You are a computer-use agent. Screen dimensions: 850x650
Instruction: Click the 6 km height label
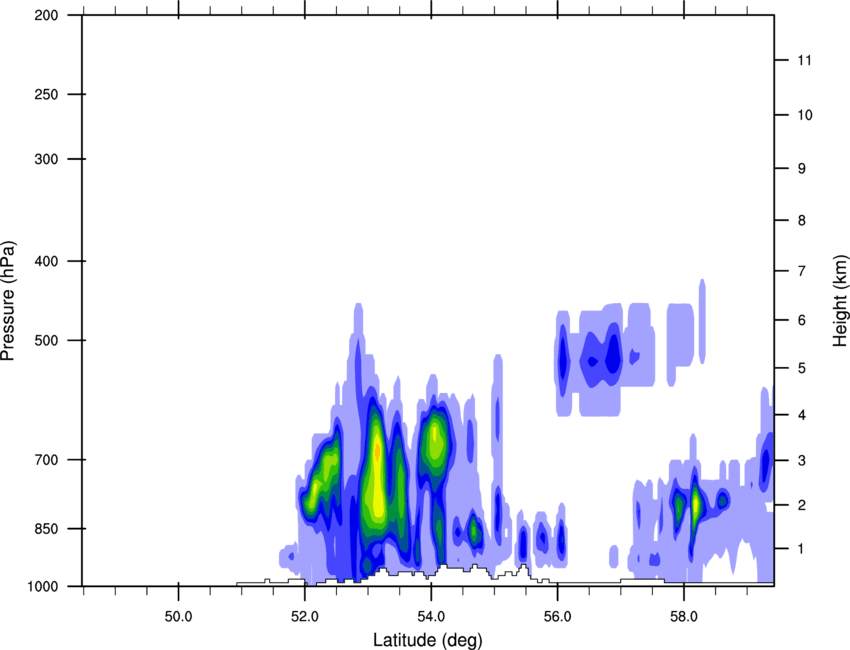[802, 320]
